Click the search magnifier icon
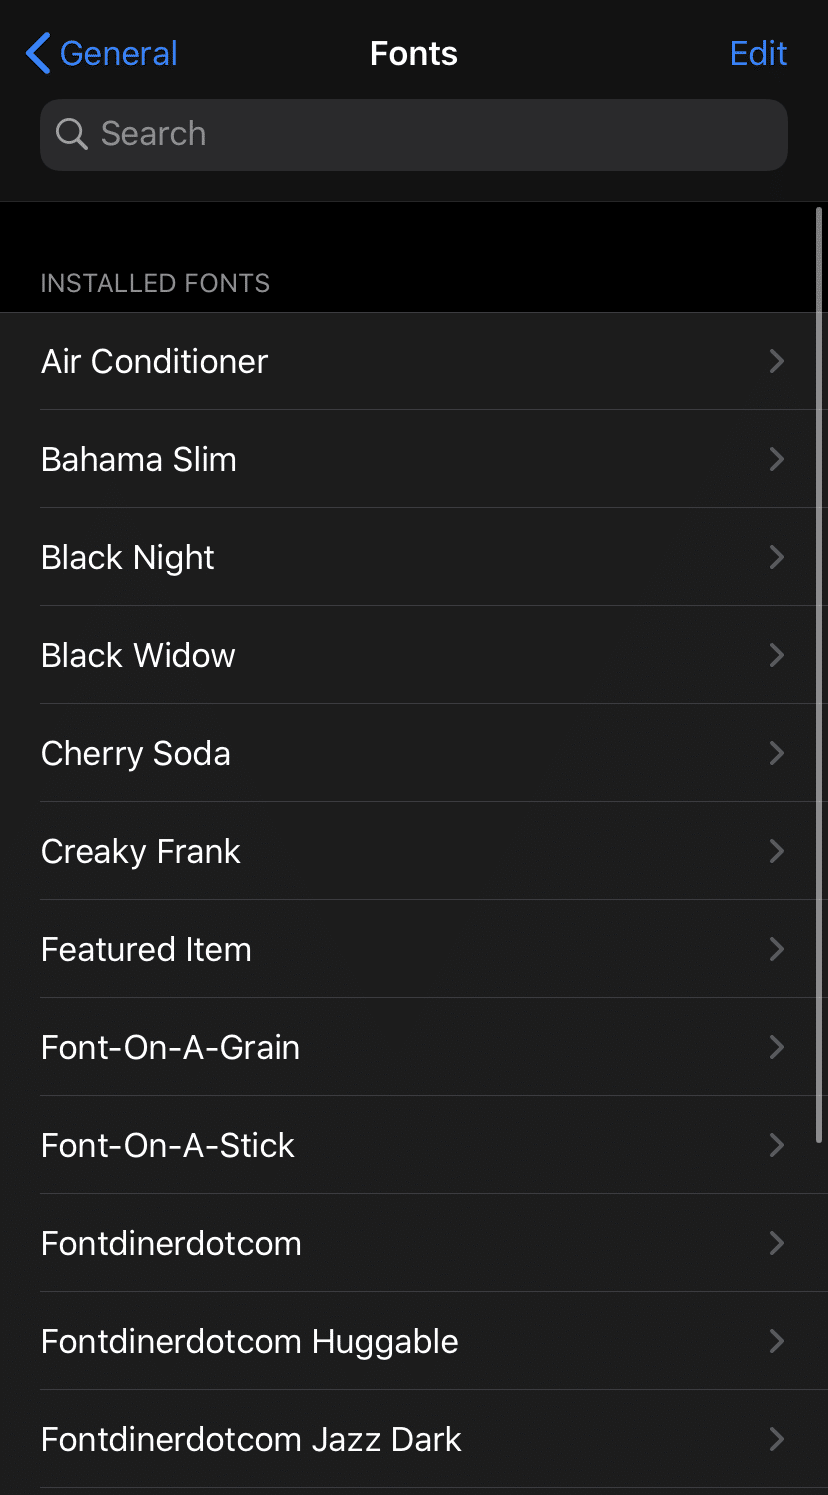Image resolution: width=828 pixels, height=1495 pixels. pyautogui.click(x=71, y=134)
